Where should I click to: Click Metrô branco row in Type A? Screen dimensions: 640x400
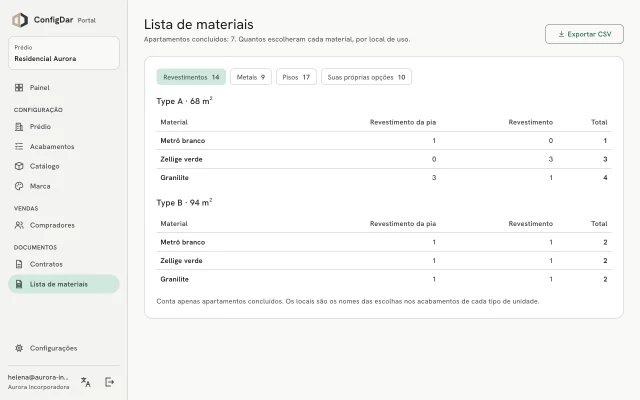click(384, 141)
